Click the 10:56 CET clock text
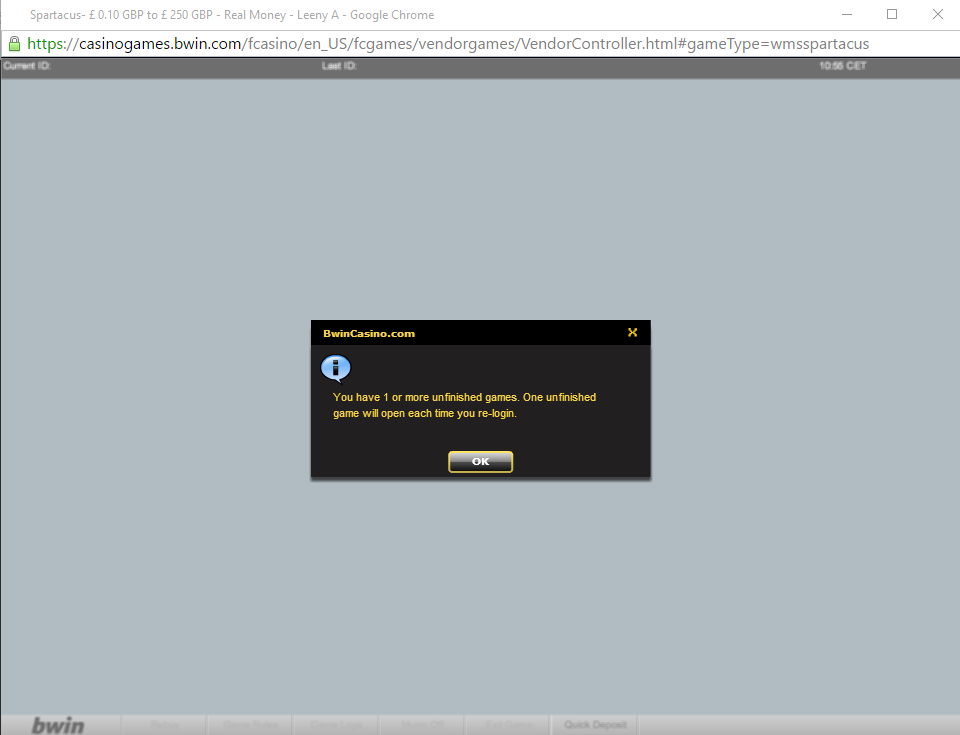Image resolution: width=960 pixels, height=735 pixels. 842,66
